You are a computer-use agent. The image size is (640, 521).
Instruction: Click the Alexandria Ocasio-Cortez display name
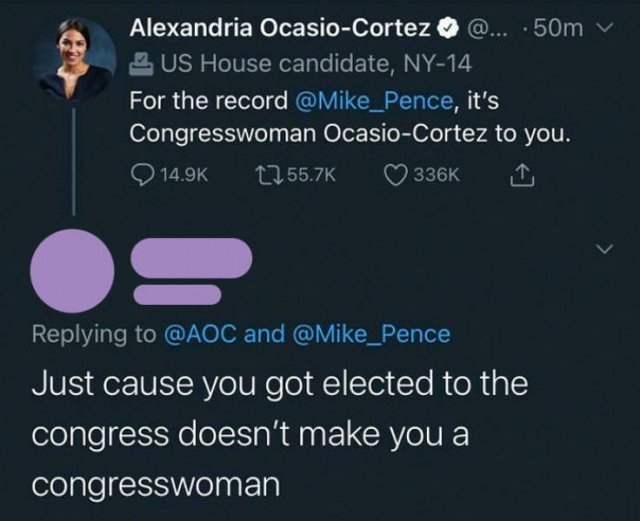point(280,28)
